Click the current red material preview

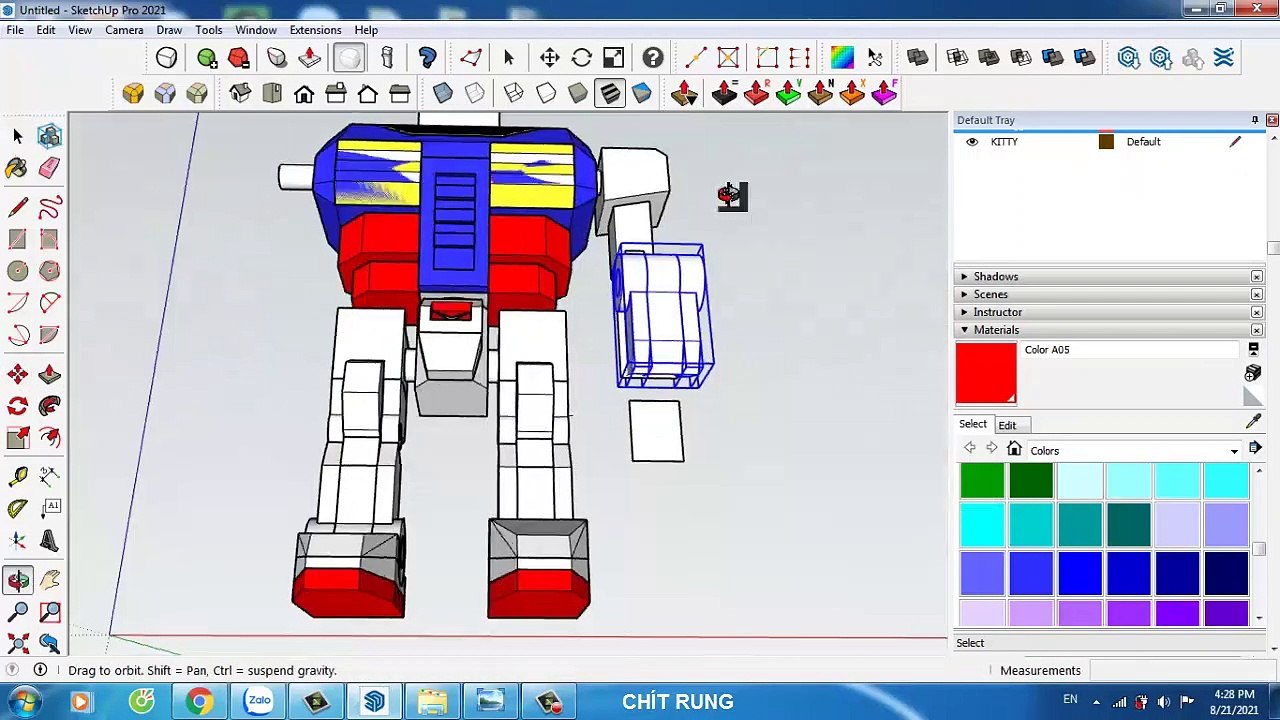click(x=986, y=373)
